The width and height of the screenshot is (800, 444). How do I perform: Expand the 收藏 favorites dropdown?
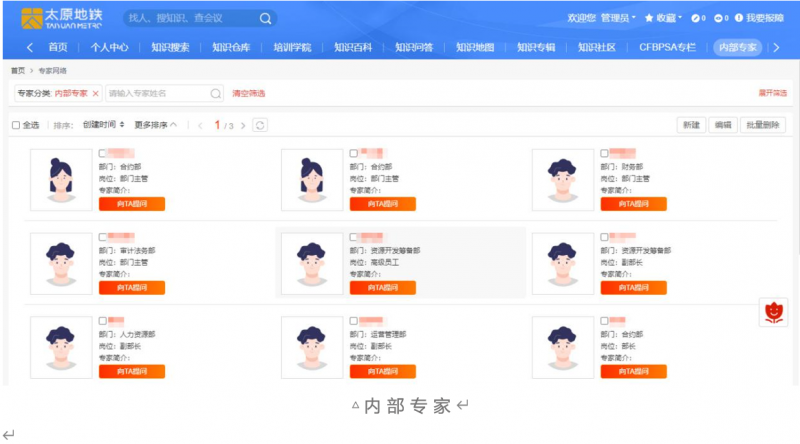(x=664, y=18)
